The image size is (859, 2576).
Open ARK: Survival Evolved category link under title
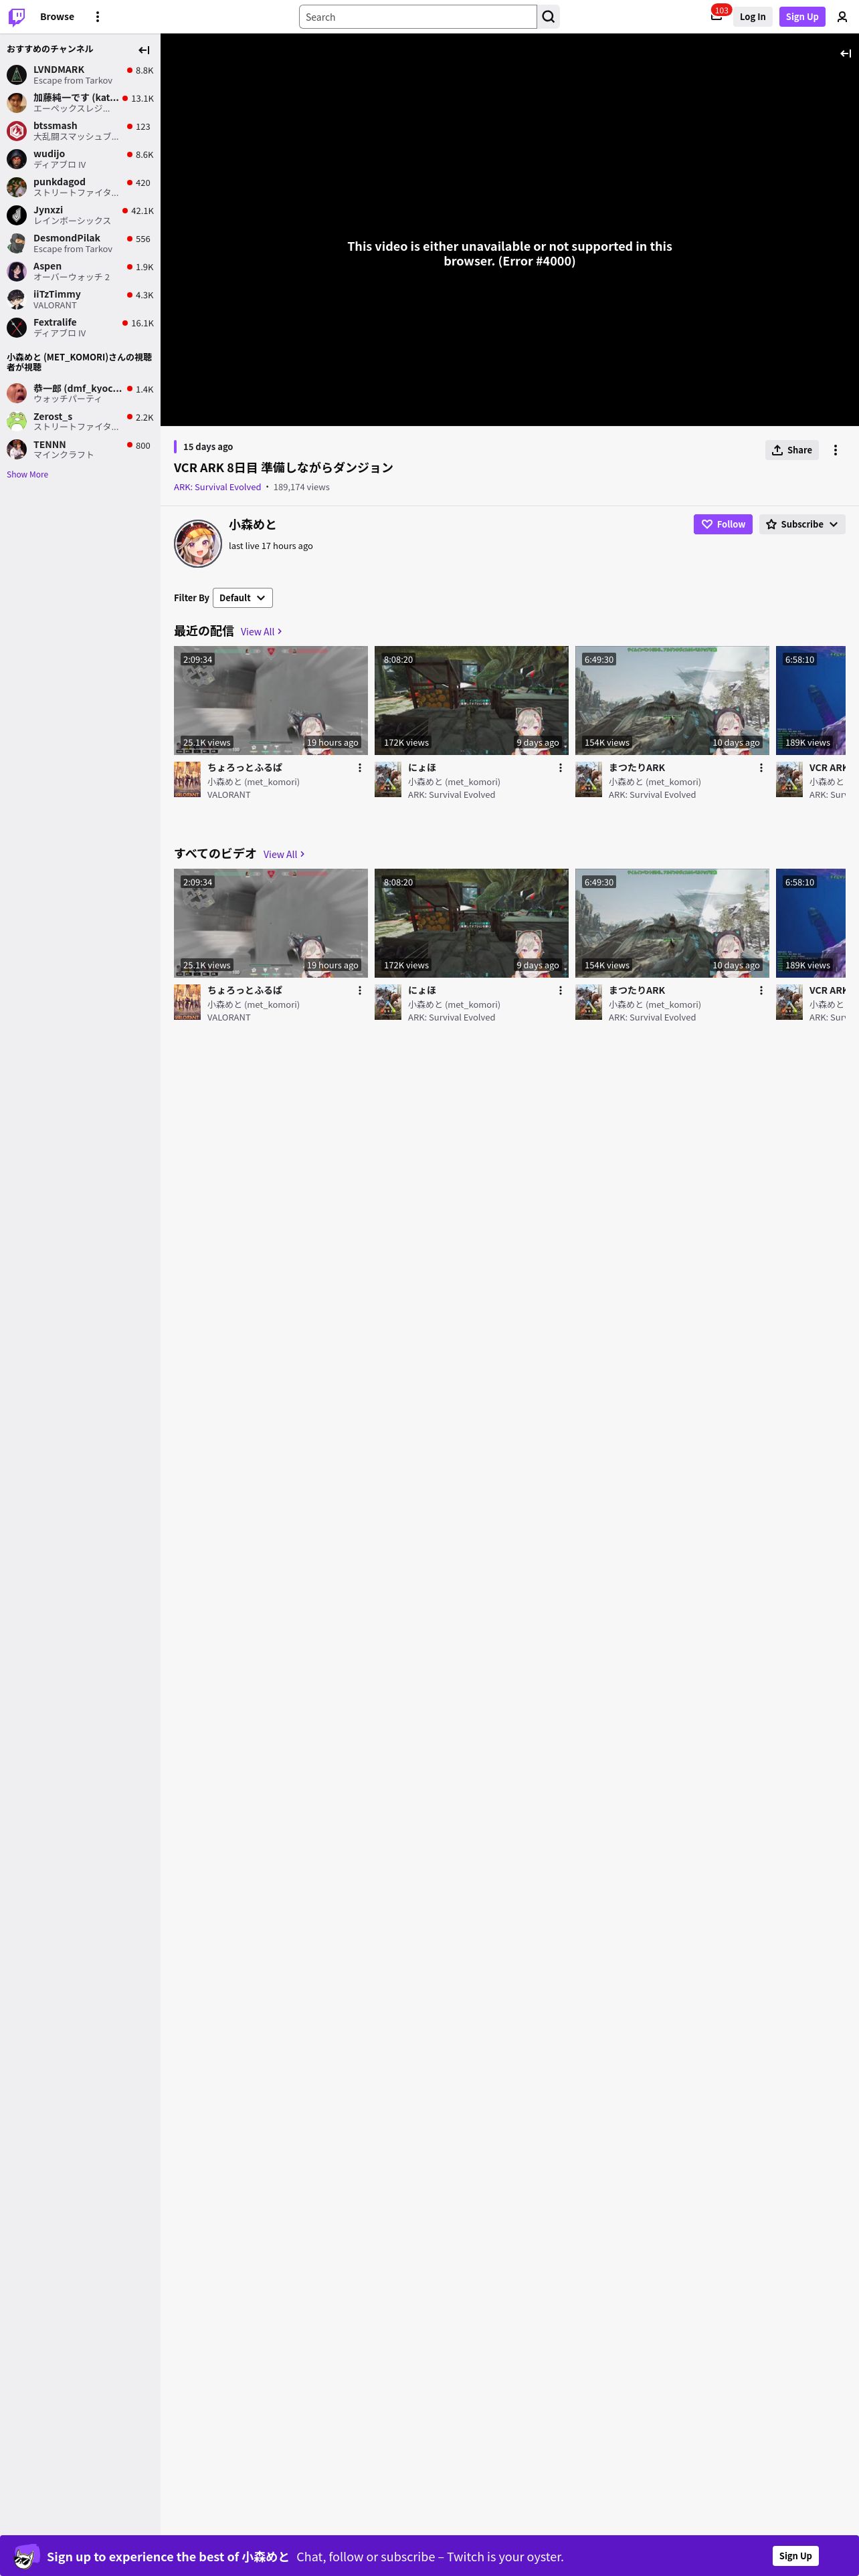[217, 487]
